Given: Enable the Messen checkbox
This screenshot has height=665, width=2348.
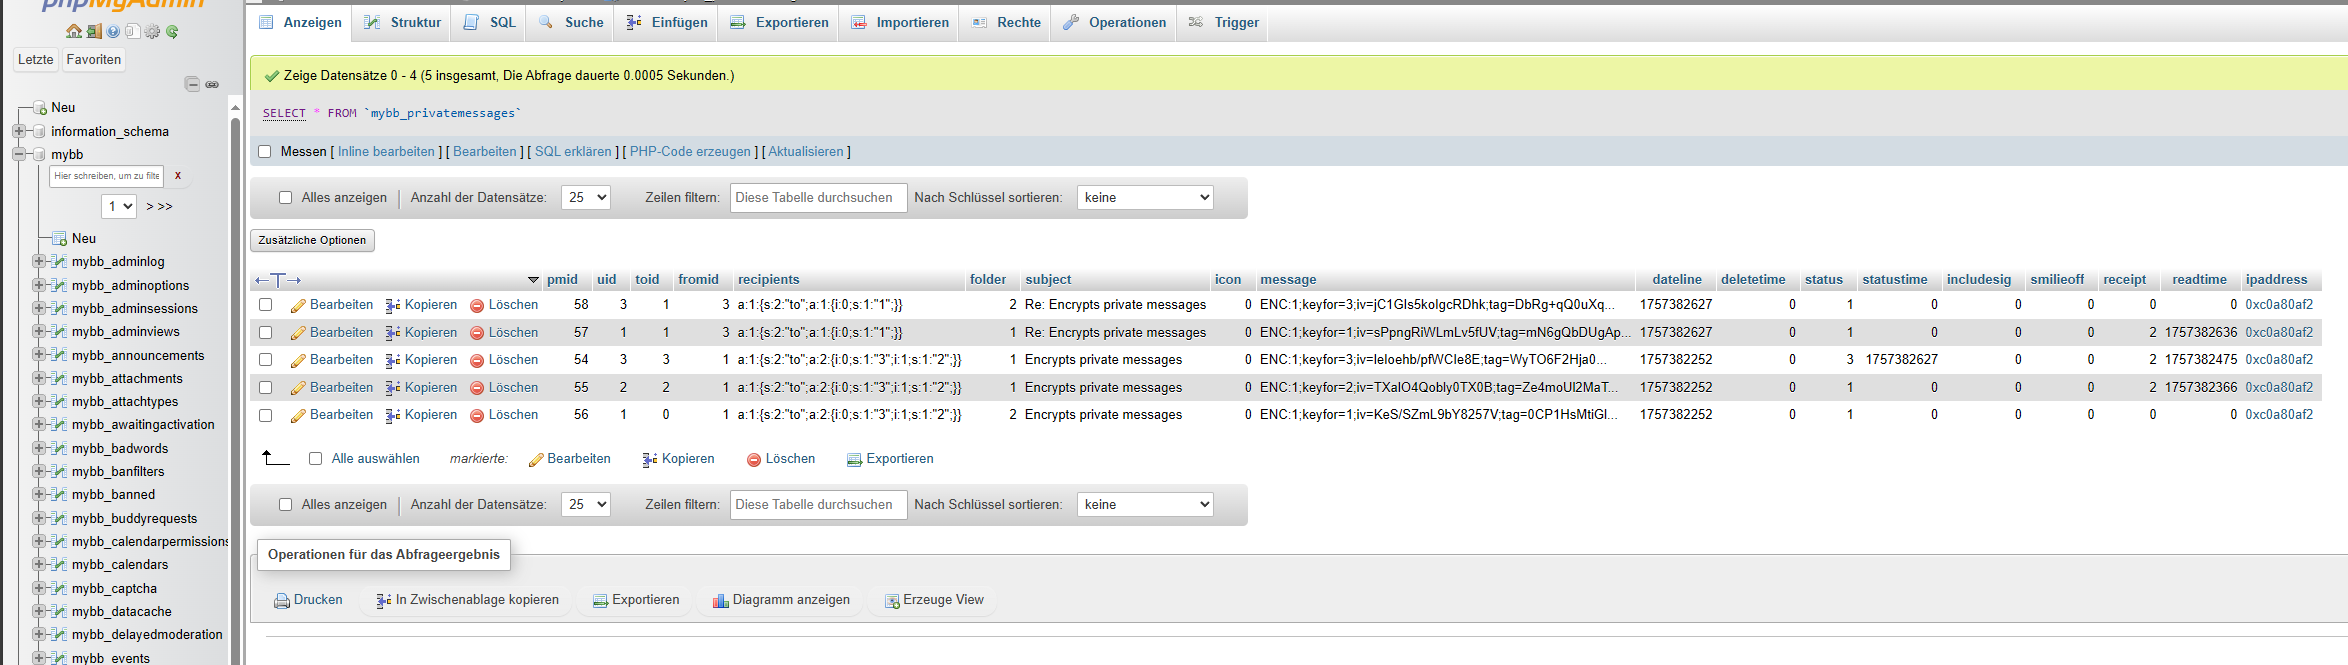Looking at the screenshot, I should pos(265,152).
